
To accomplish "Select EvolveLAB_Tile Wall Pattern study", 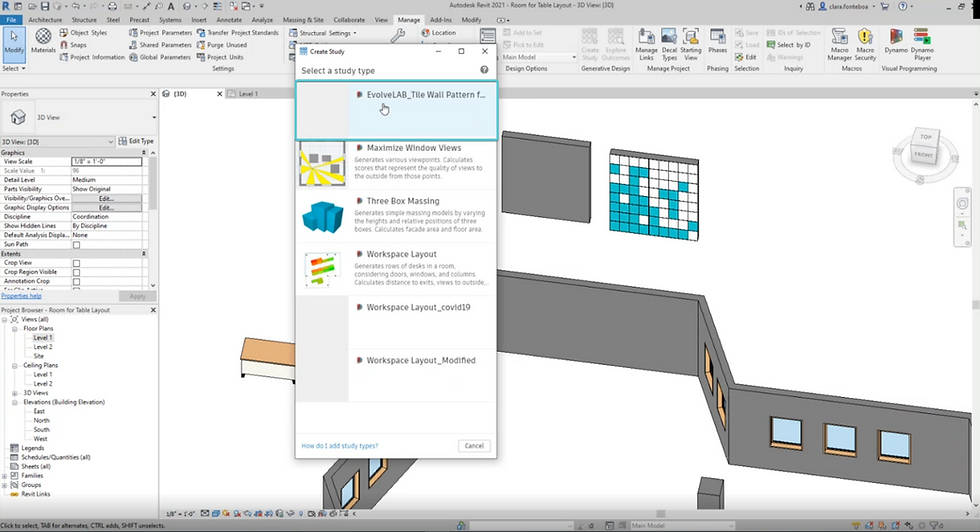I will tap(396, 111).
